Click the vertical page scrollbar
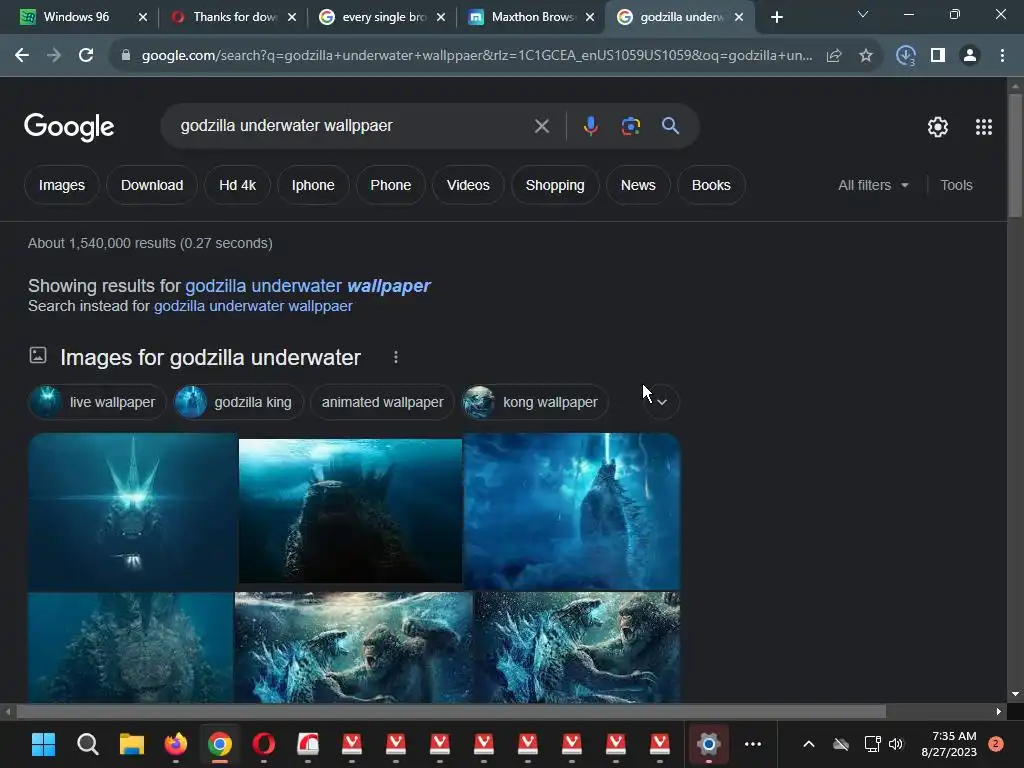The width and height of the screenshot is (1024, 768). (x=1015, y=155)
